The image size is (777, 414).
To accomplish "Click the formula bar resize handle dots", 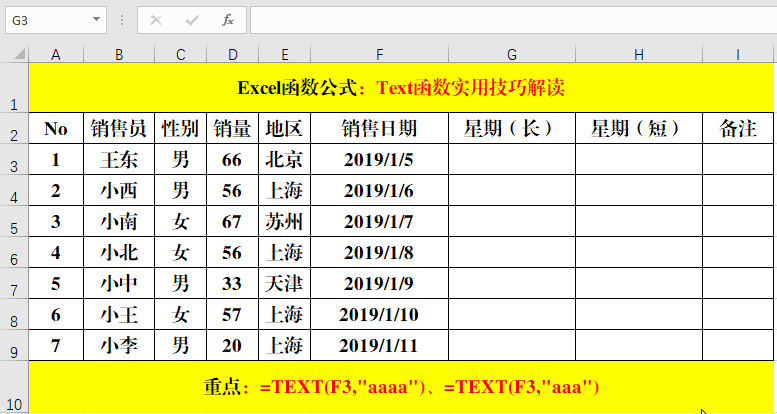I will coord(122,20).
